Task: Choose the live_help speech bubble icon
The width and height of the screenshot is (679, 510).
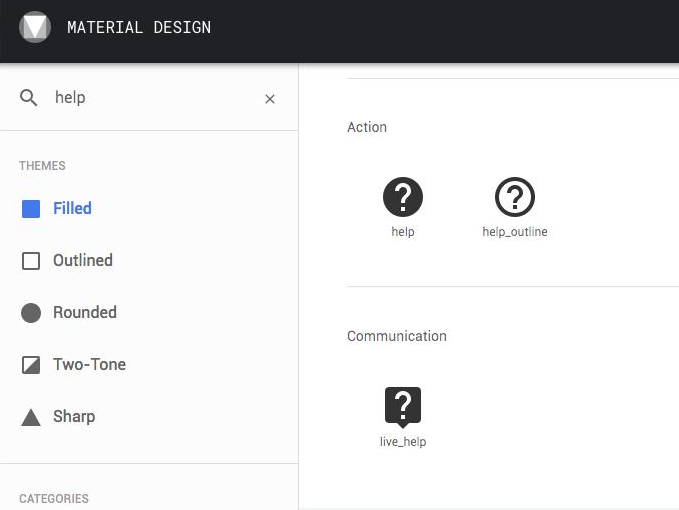Action: click(x=403, y=406)
